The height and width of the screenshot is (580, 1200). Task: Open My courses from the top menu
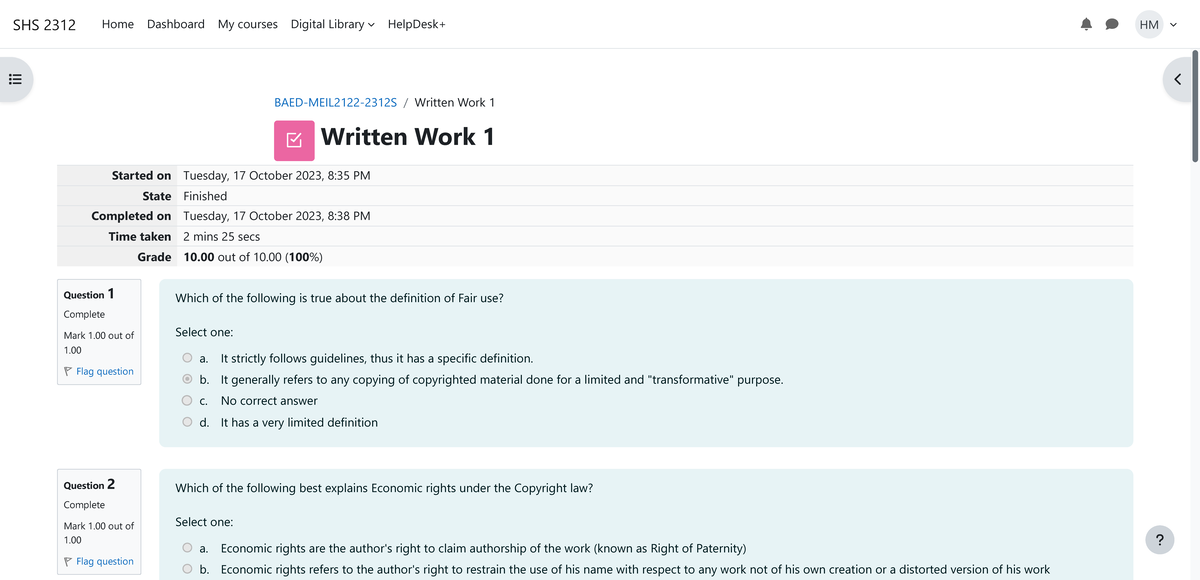coord(247,24)
